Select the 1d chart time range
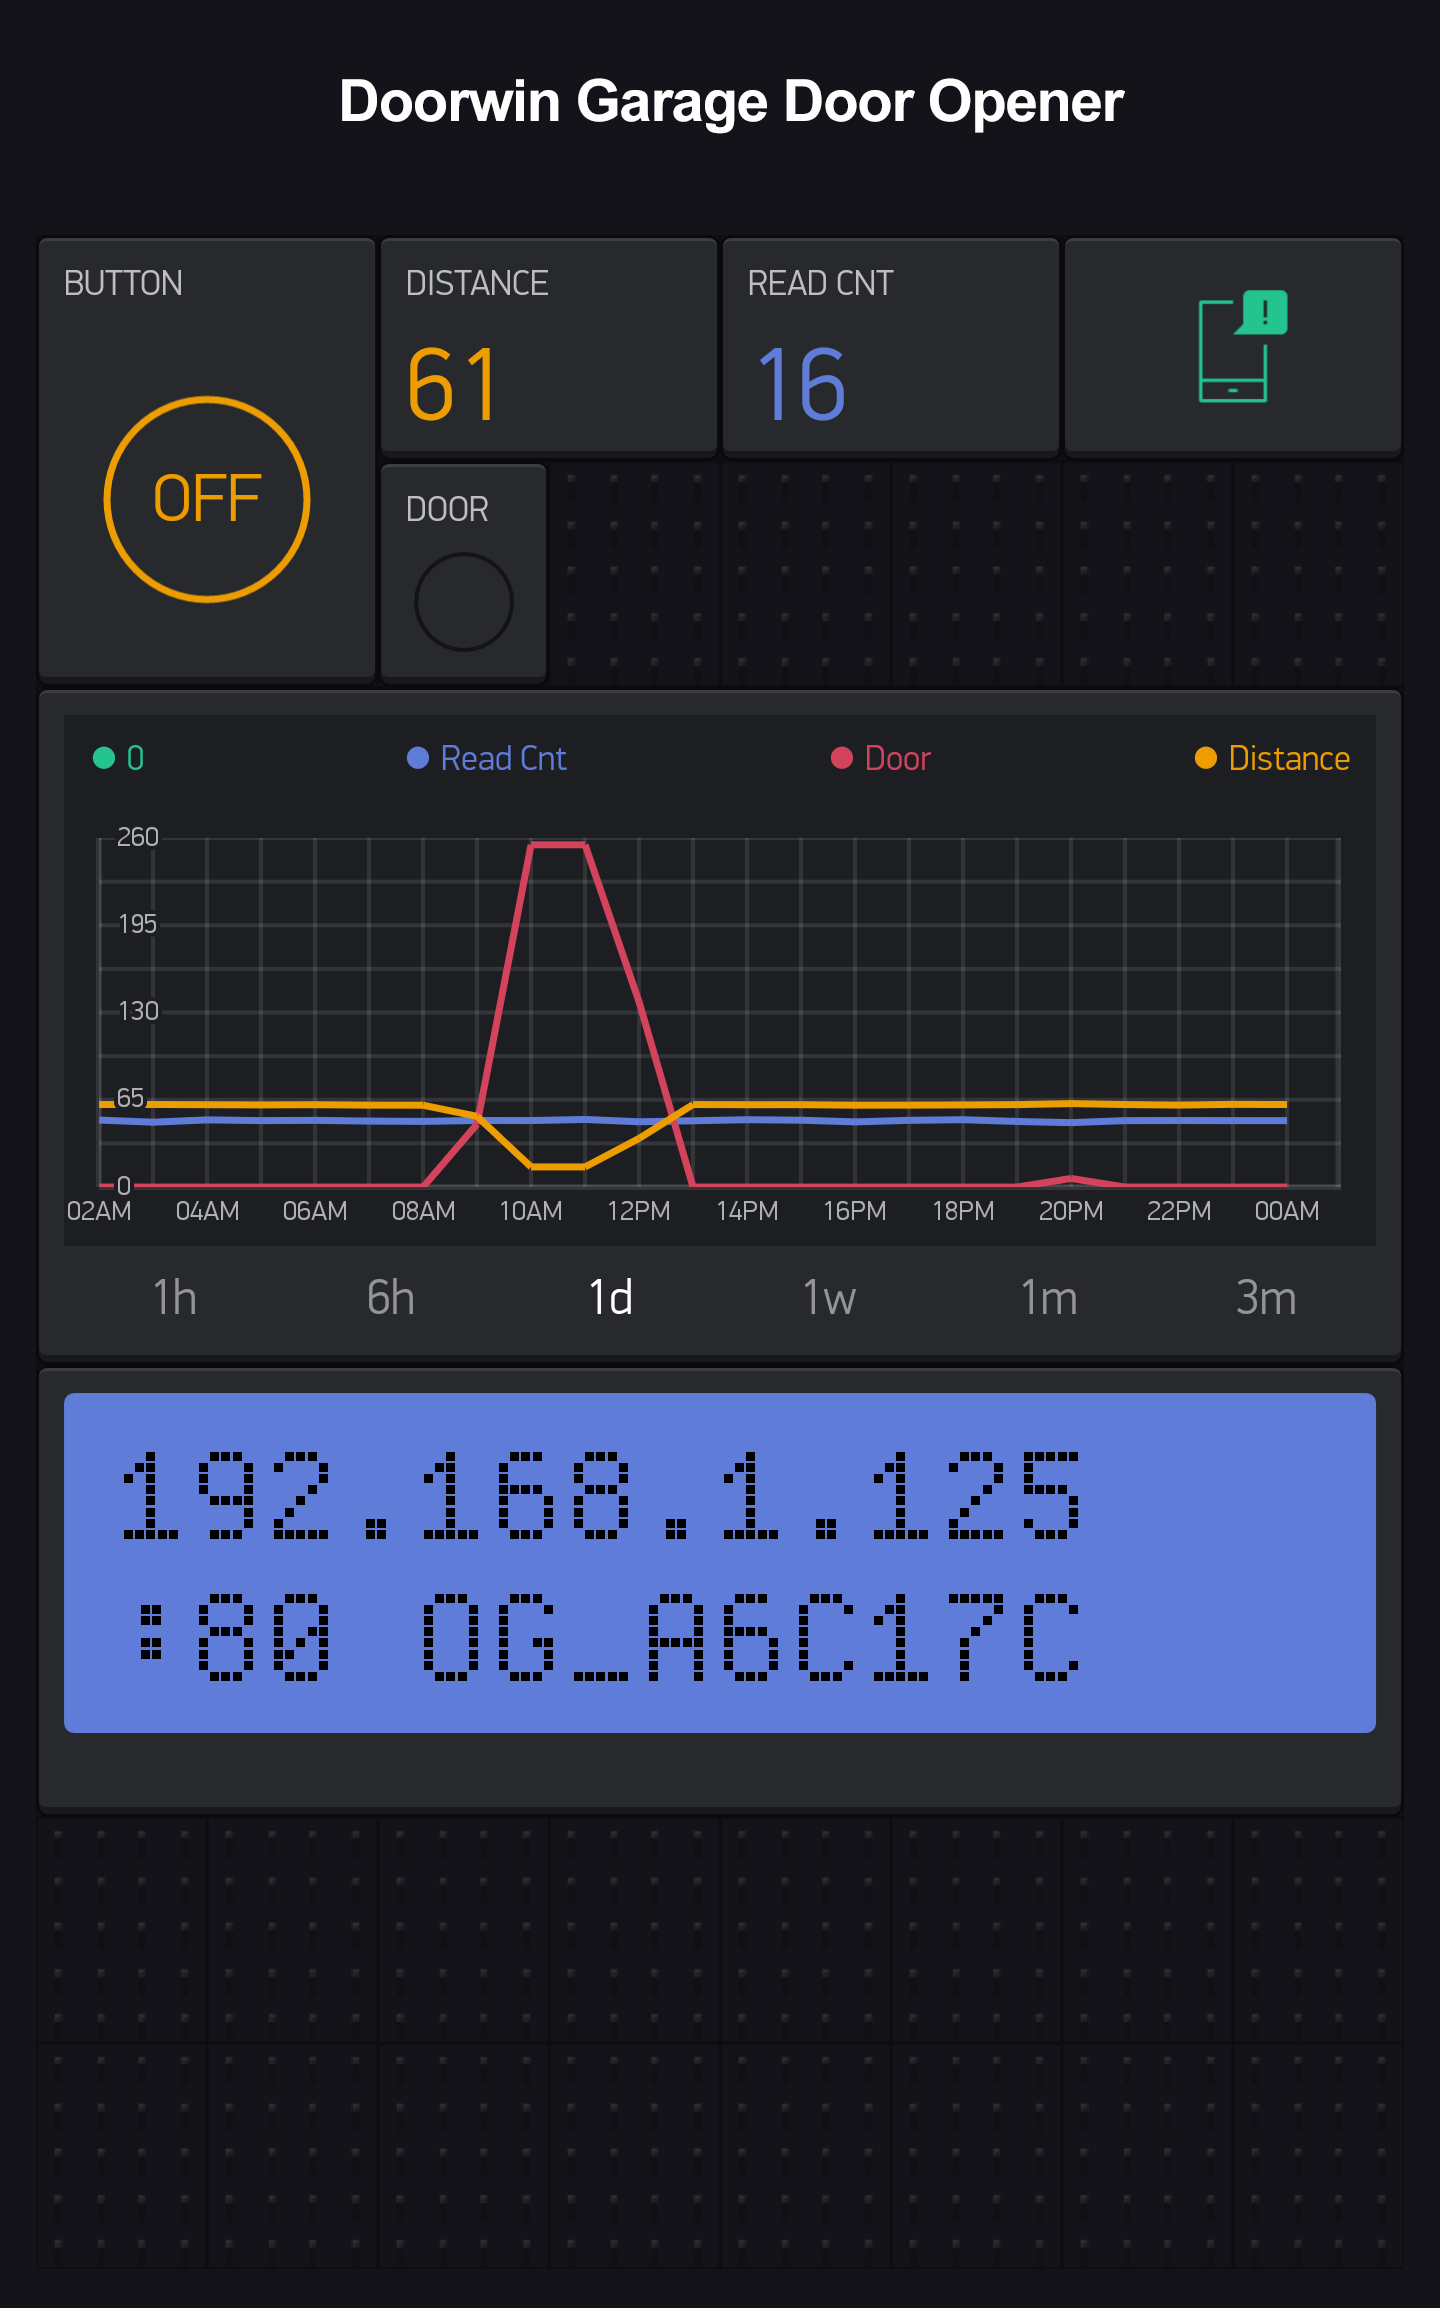Viewport: 1440px width, 2308px height. [x=610, y=1298]
